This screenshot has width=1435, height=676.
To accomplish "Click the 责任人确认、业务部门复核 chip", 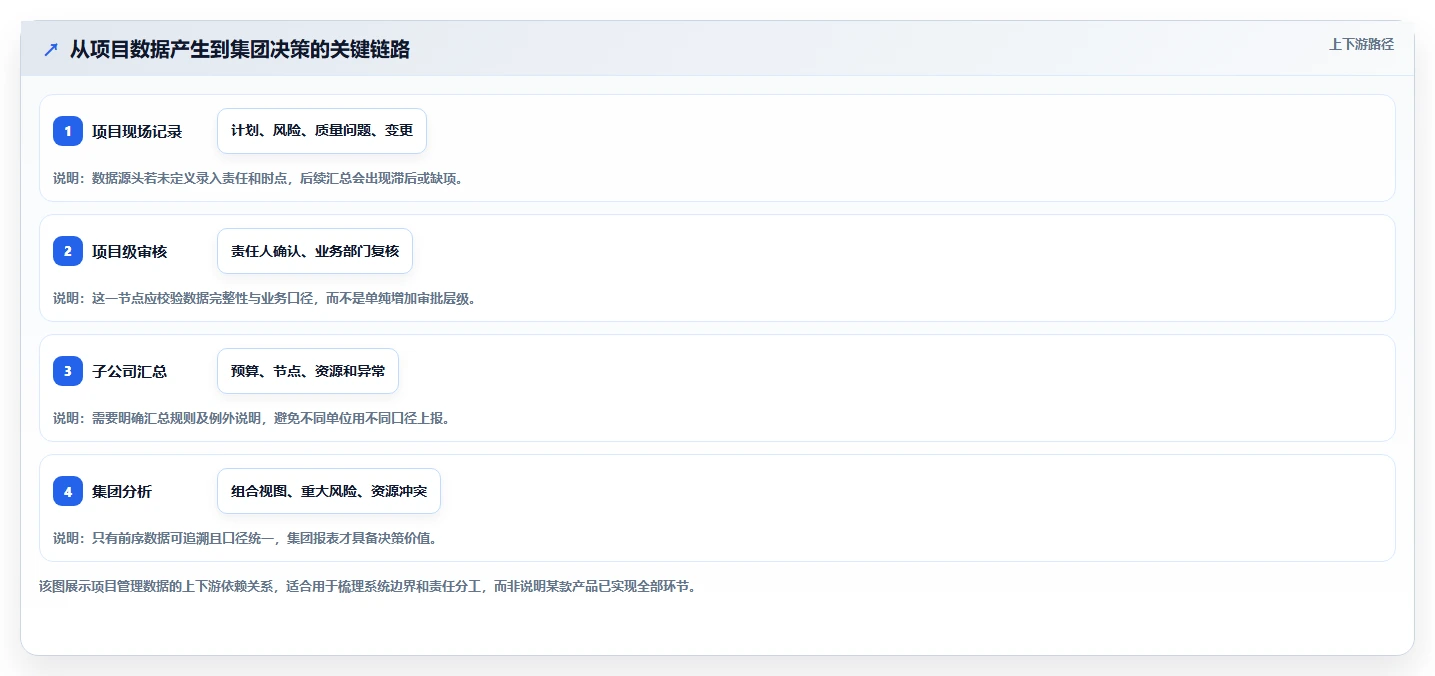I will tap(315, 251).
